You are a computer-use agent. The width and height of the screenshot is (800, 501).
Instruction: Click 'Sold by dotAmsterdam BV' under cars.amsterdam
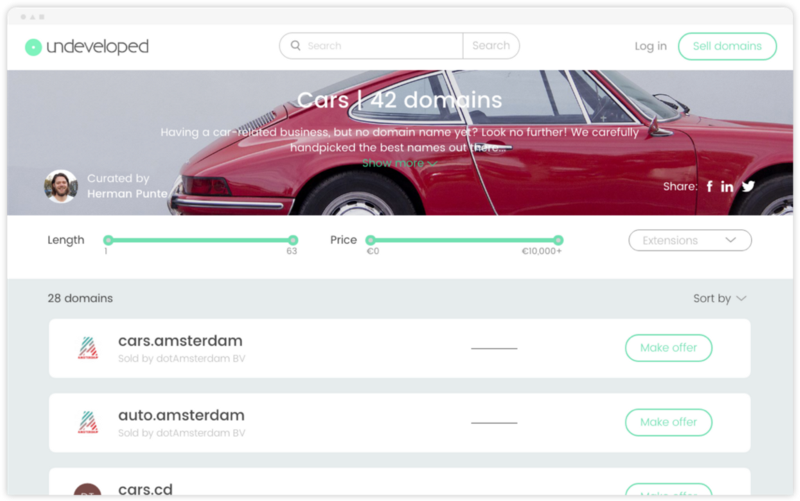[181, 359]
